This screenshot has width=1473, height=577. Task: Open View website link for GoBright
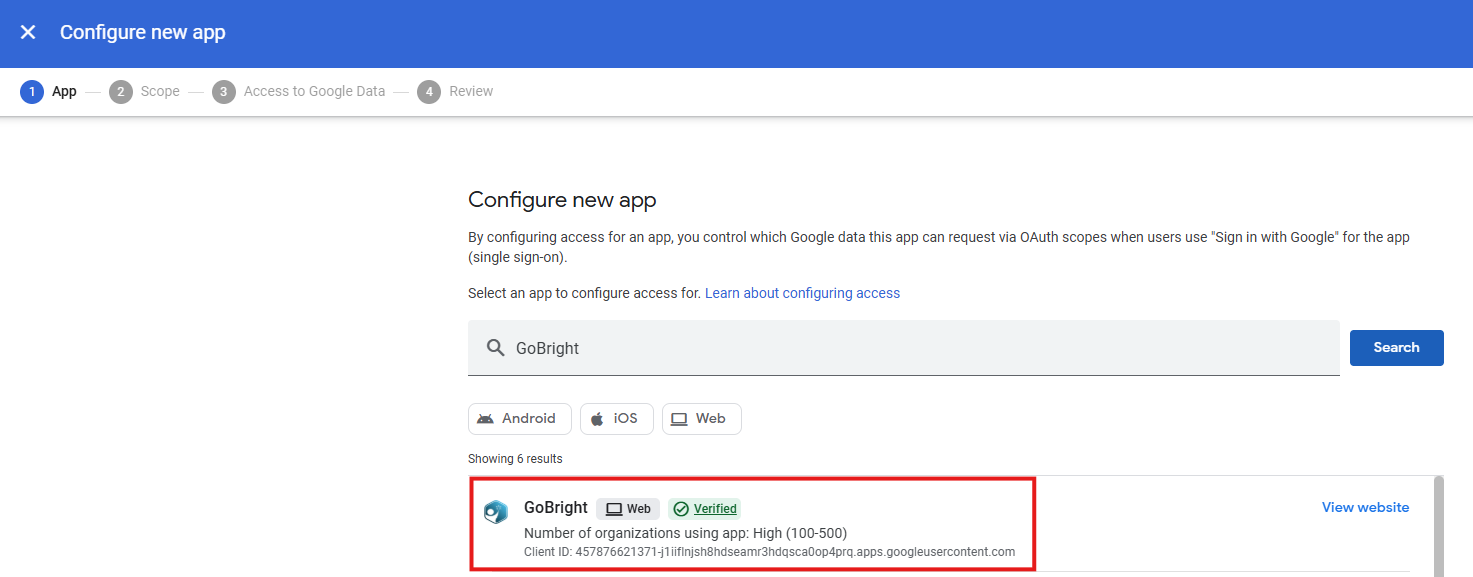coord(1365,508)
